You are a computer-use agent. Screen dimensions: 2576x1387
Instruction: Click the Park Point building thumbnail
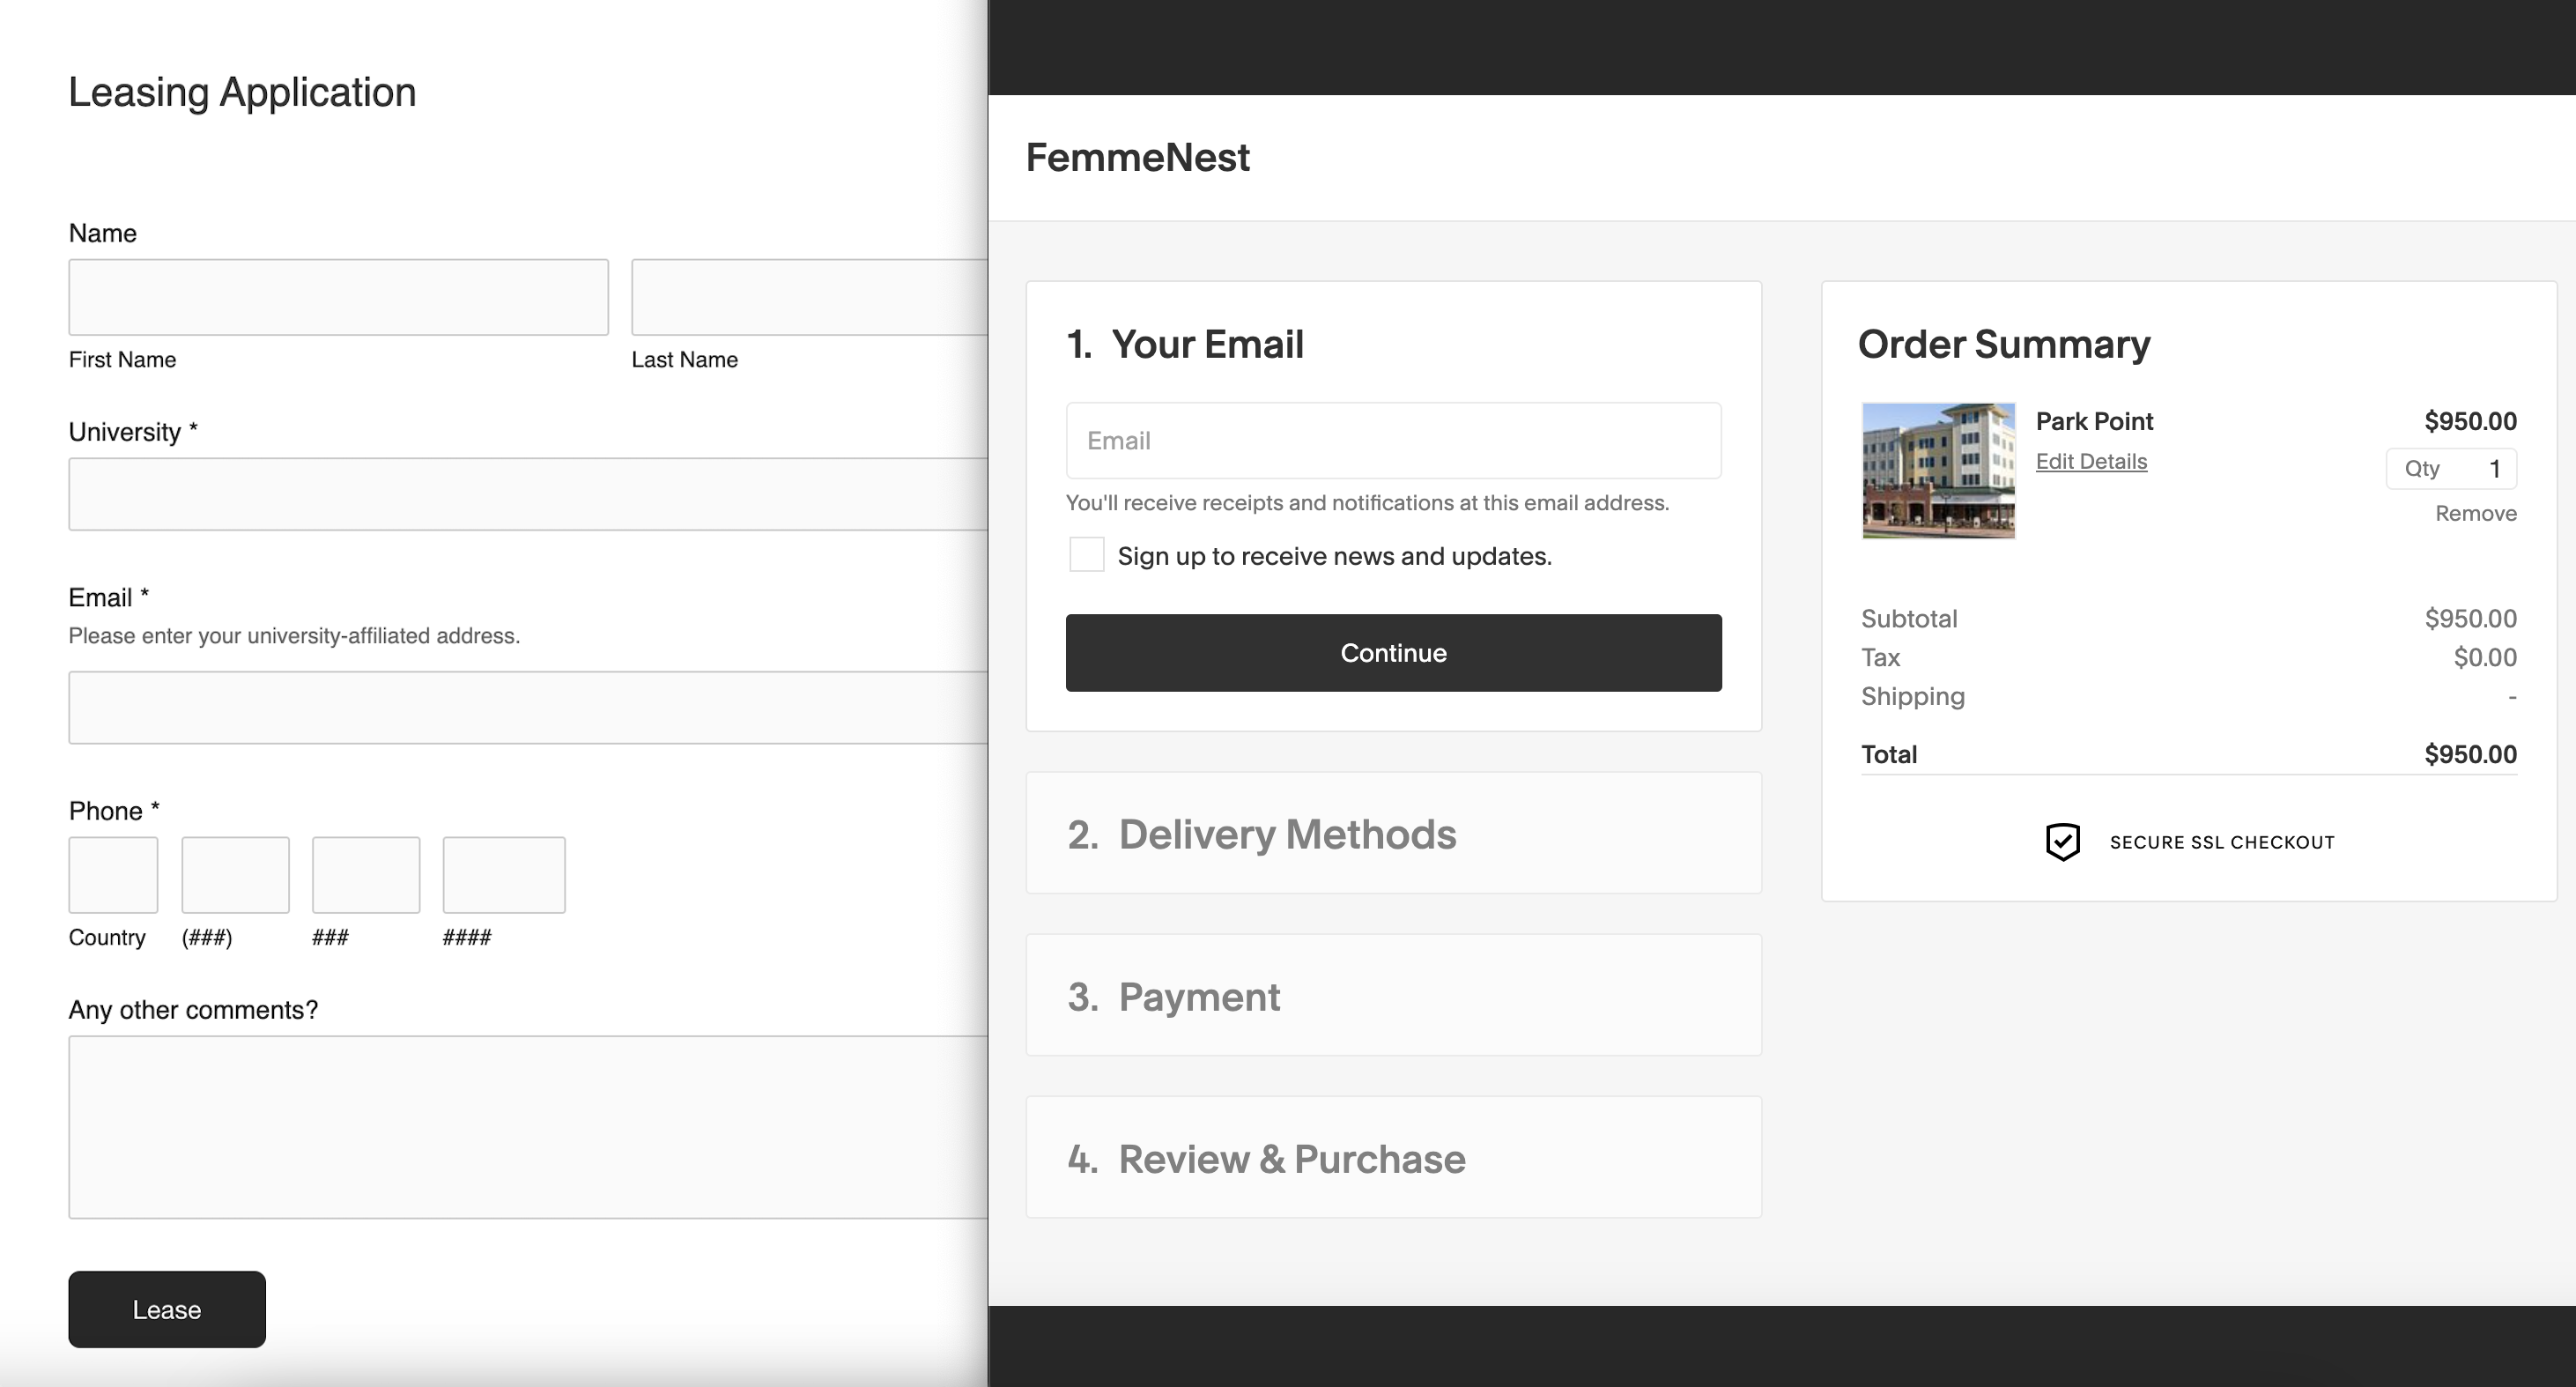(x=1938, y=471)
